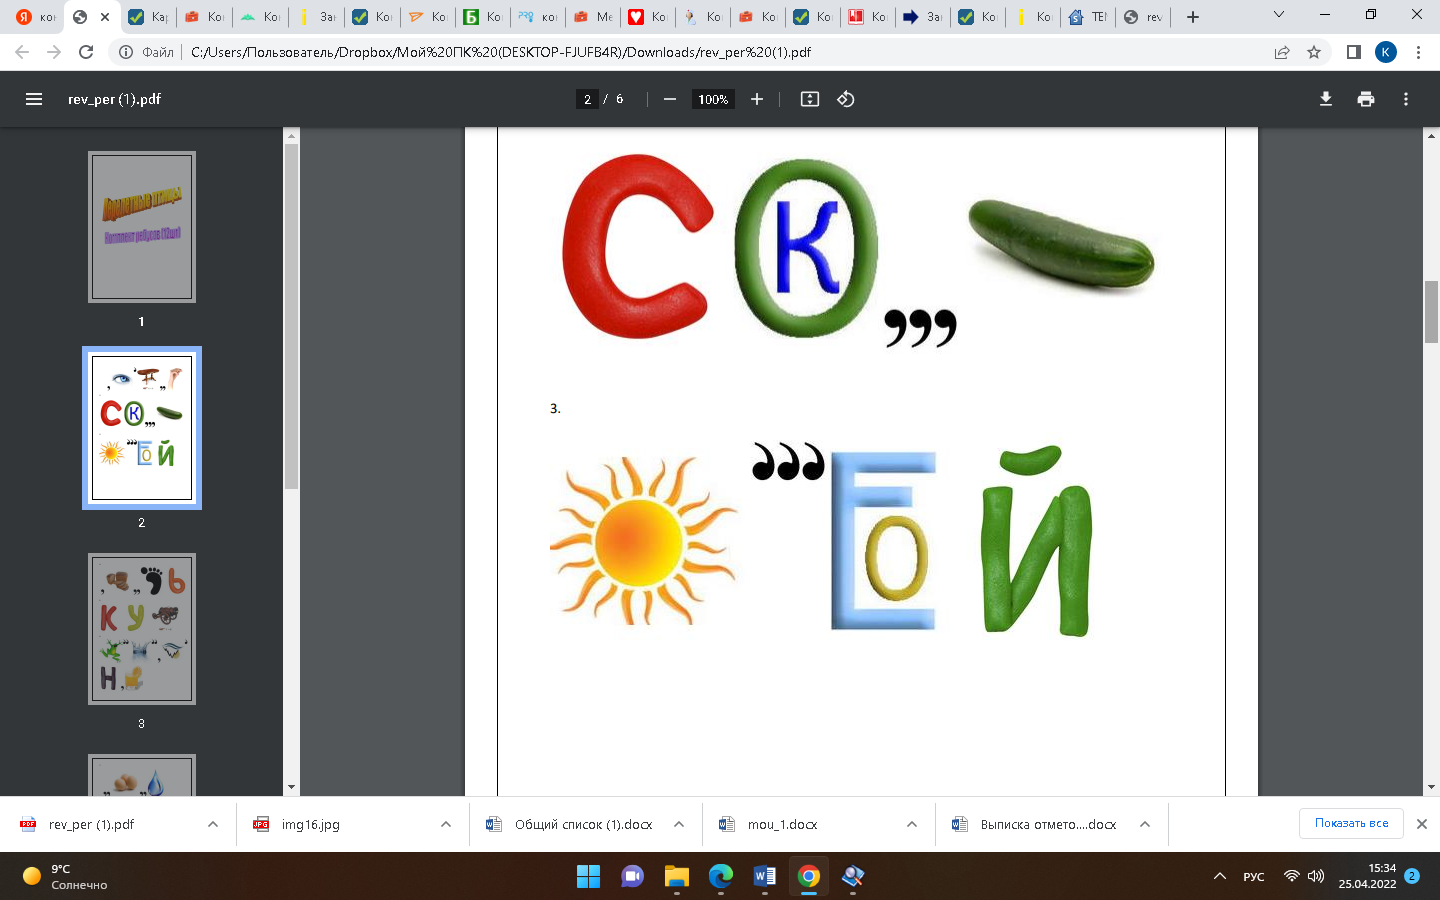Select page 3 thumbnail
The width and height of the screenshot is (1440, 900).
pos(142,629)
